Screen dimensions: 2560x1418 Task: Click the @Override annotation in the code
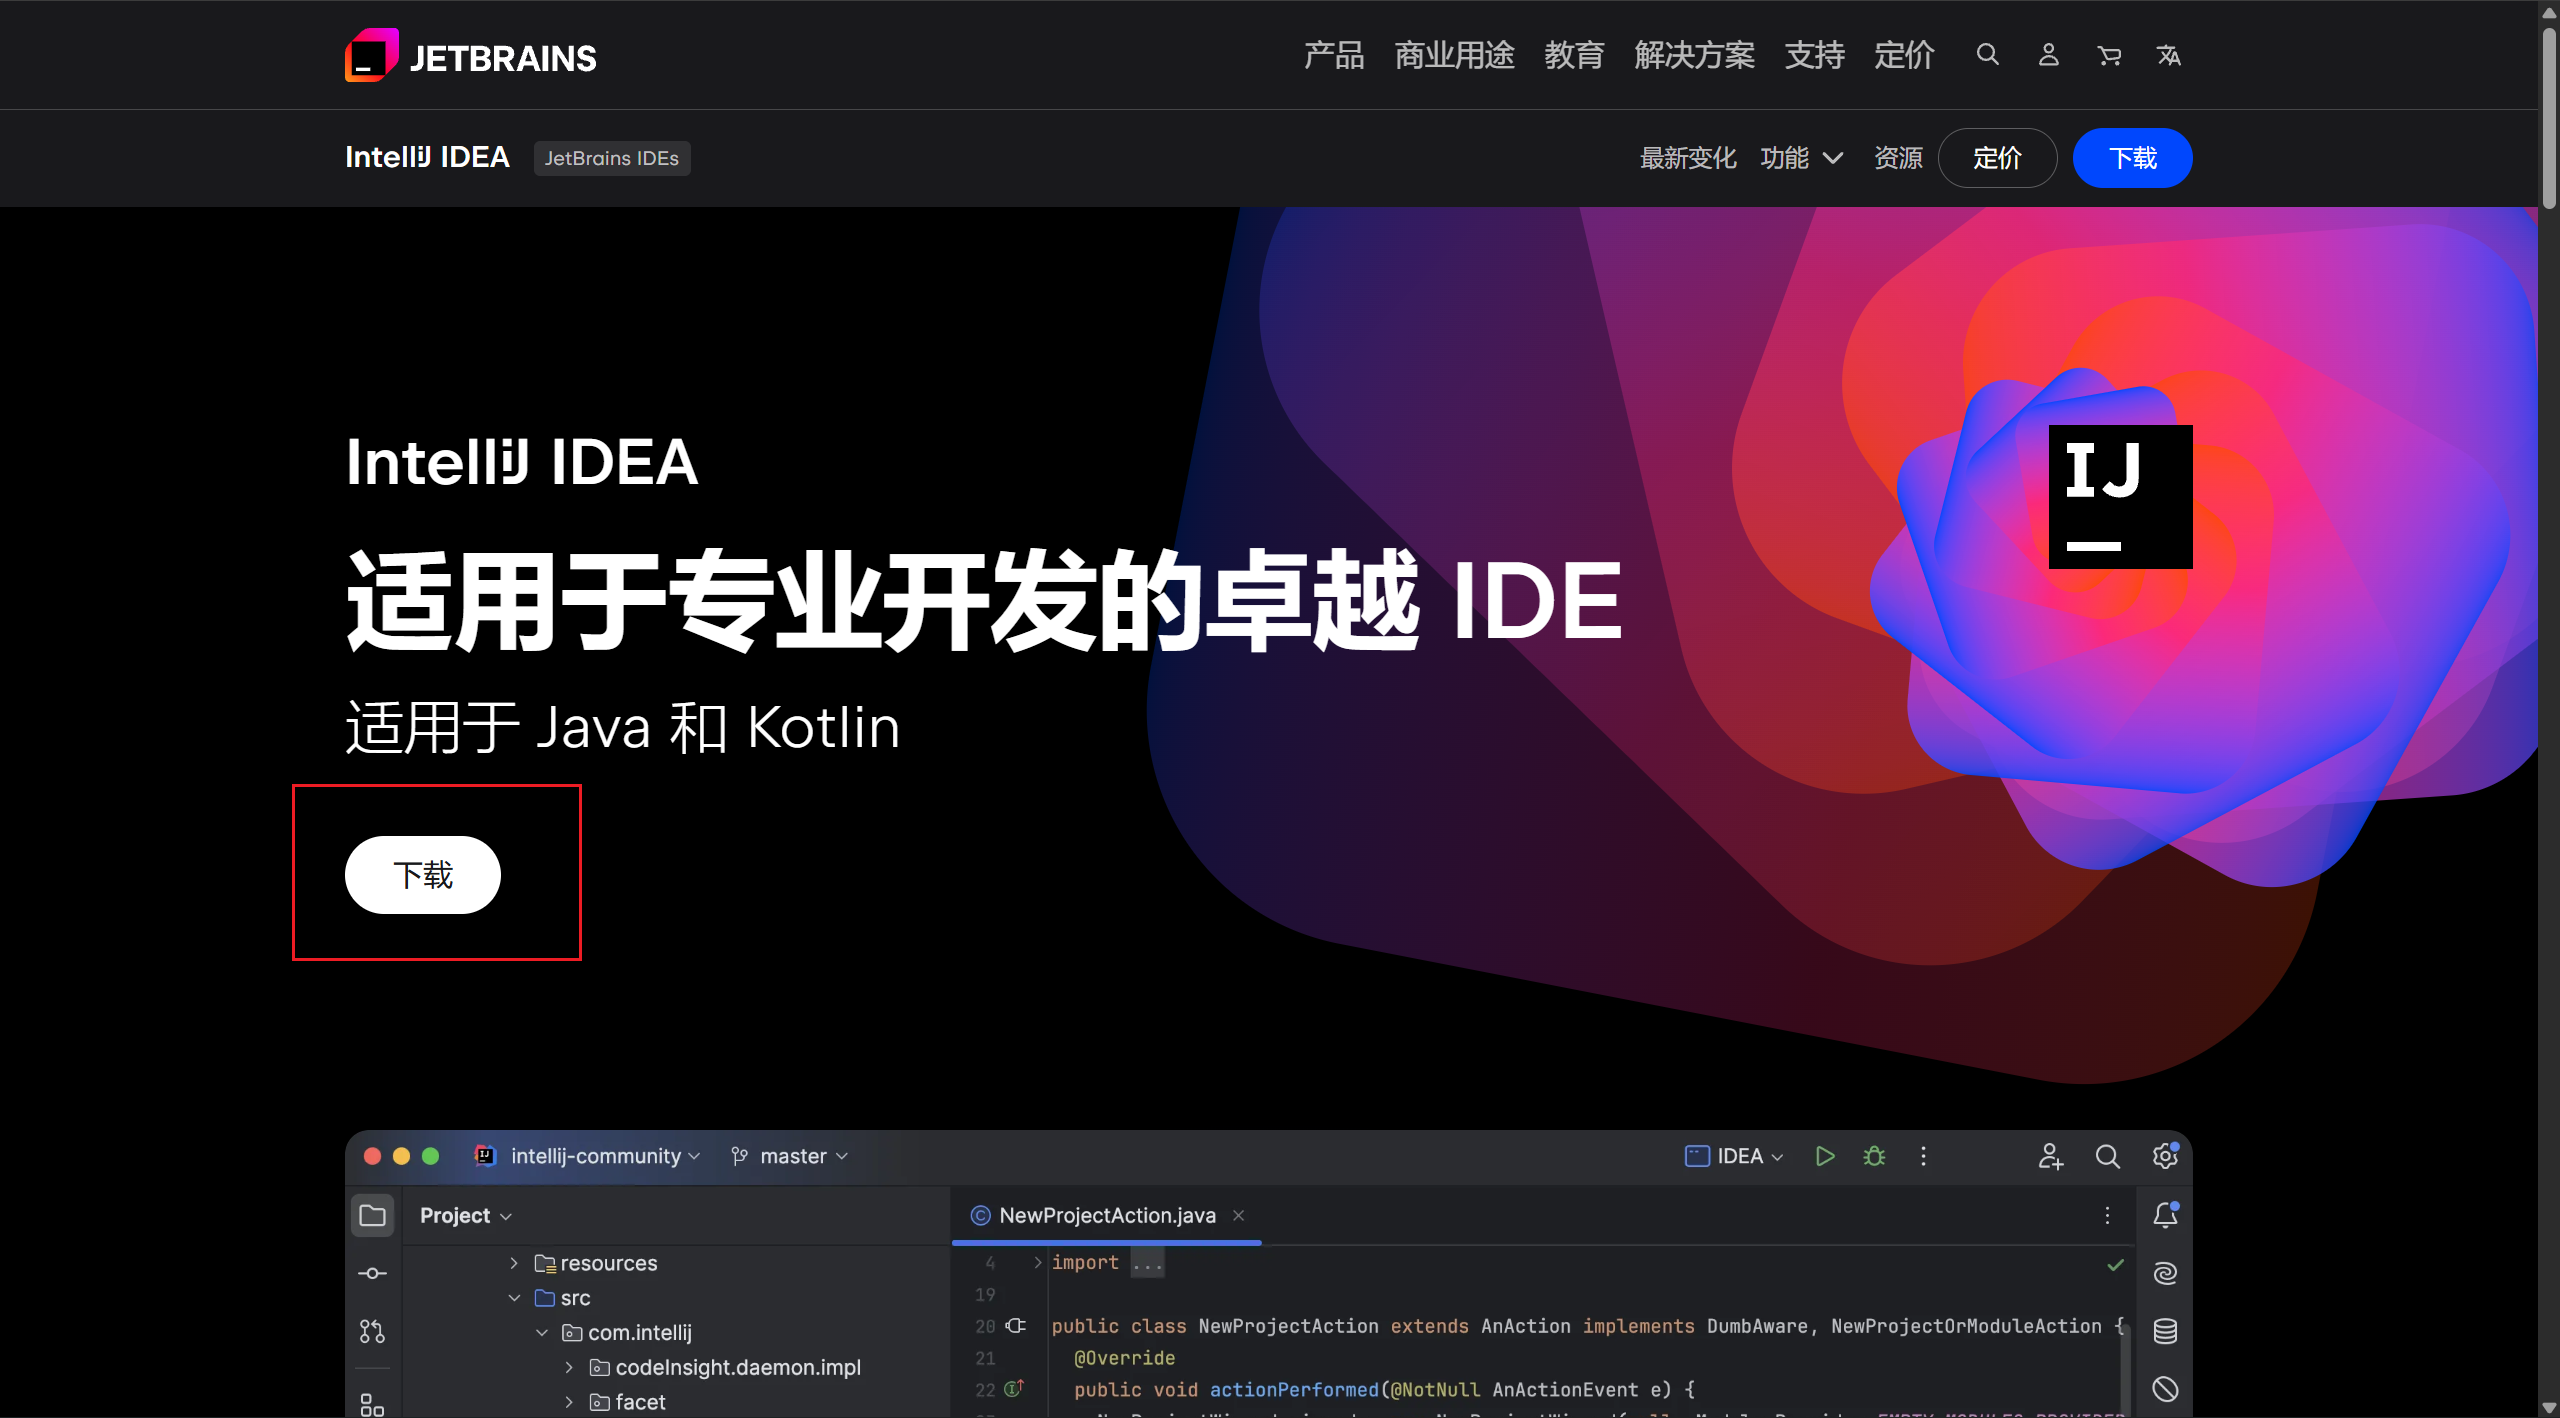coord(1124,1358)
